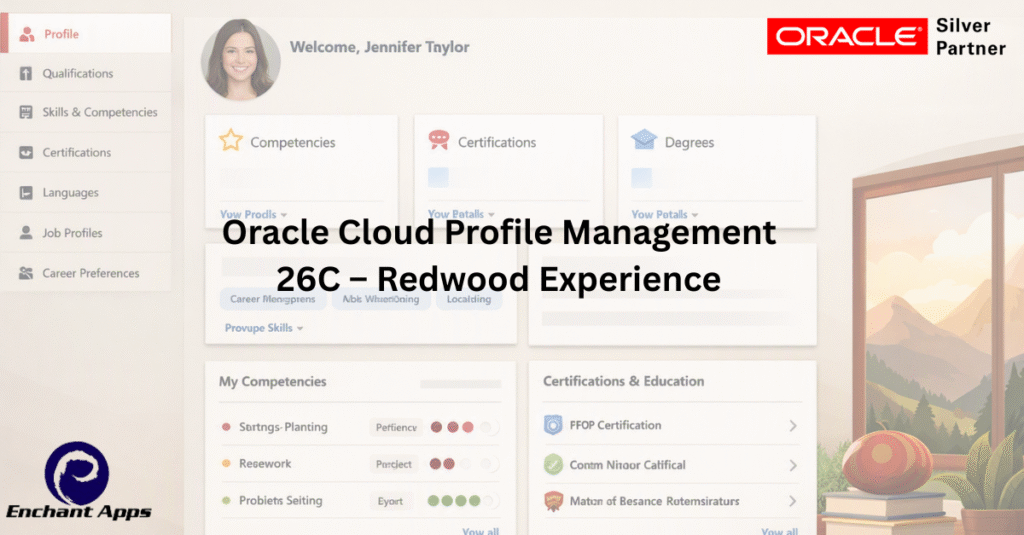Image resolution: width=1024 pixels, height=535 pixels.
Task: Click View all under My Competencies
Action: pos(481,530)
